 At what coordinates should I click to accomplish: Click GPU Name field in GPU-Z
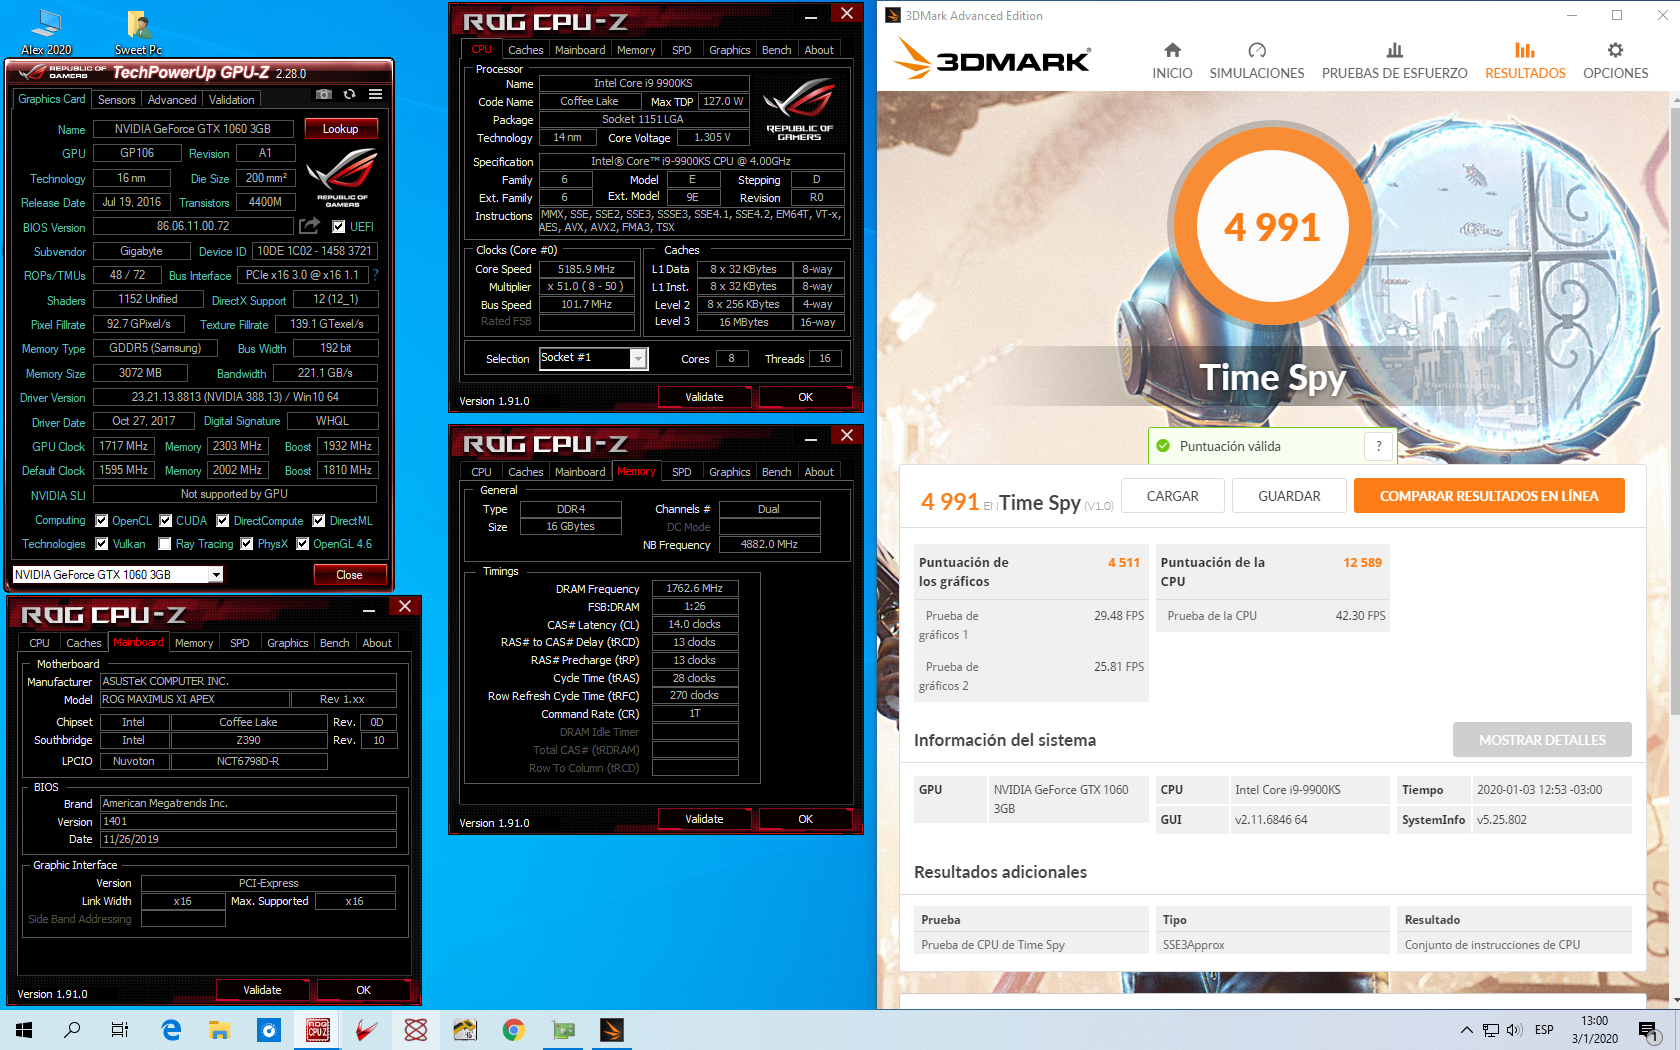click(193, 129)
